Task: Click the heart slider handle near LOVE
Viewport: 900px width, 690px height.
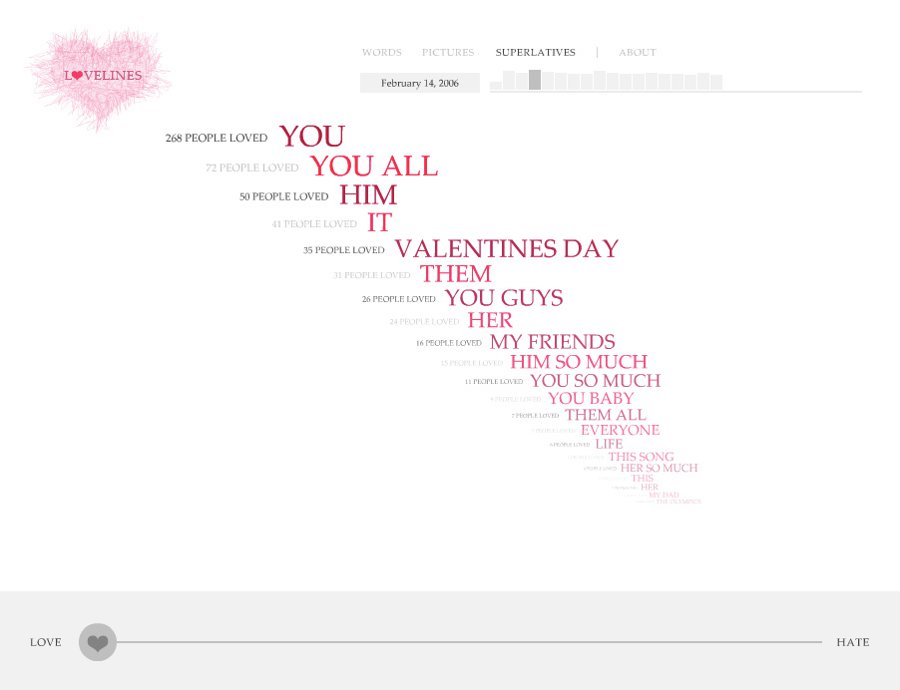Action: pos(98,642)
